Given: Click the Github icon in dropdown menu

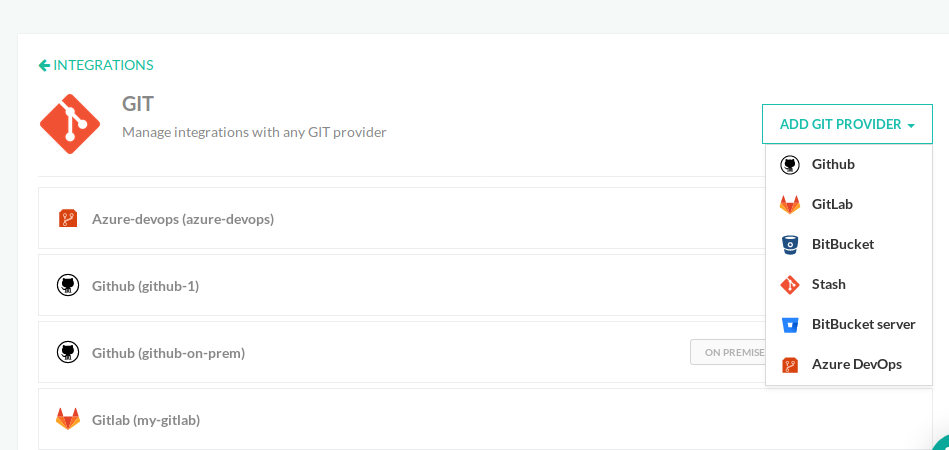Looking at the screenshot, I should (790, 164).
